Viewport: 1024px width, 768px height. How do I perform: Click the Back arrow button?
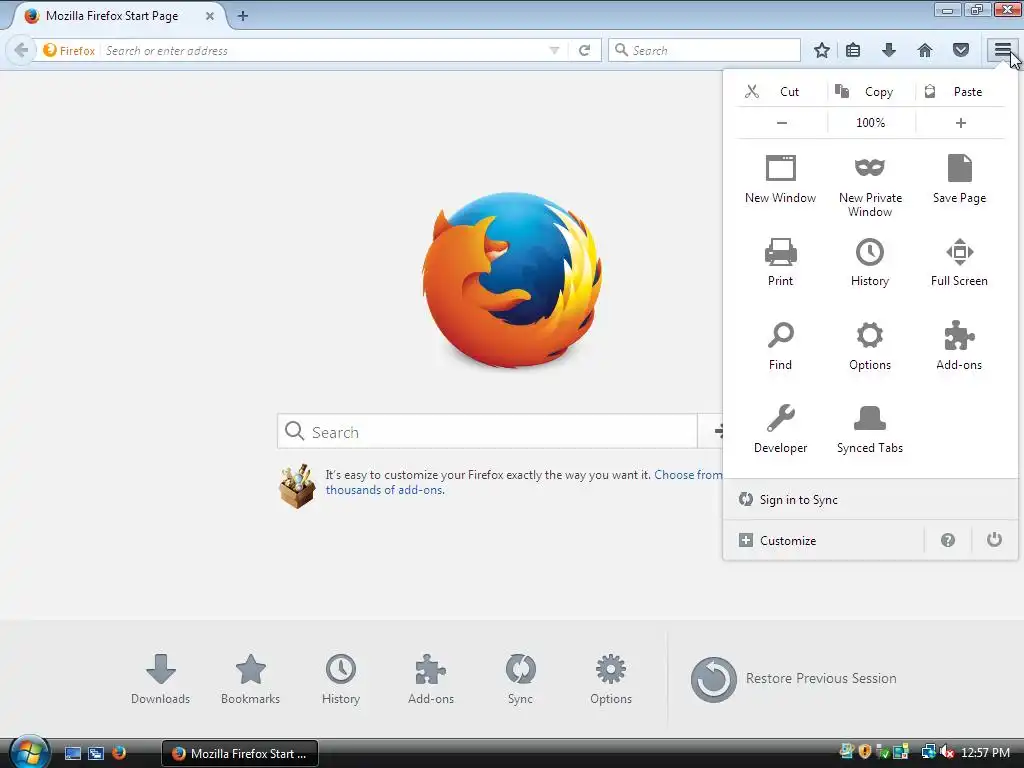(21, 50)
